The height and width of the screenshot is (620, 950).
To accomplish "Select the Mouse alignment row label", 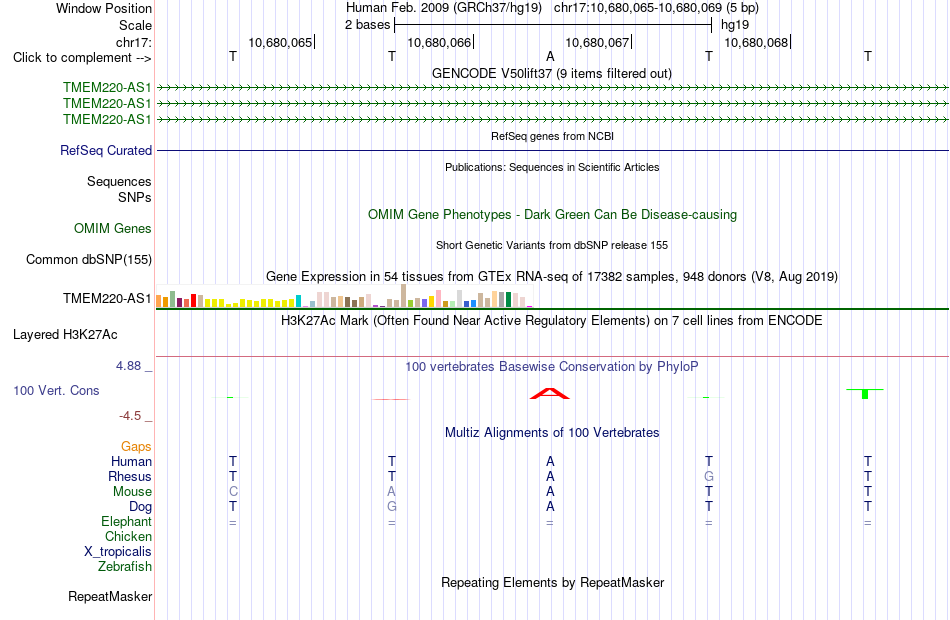I will click(x=132, y=492).
